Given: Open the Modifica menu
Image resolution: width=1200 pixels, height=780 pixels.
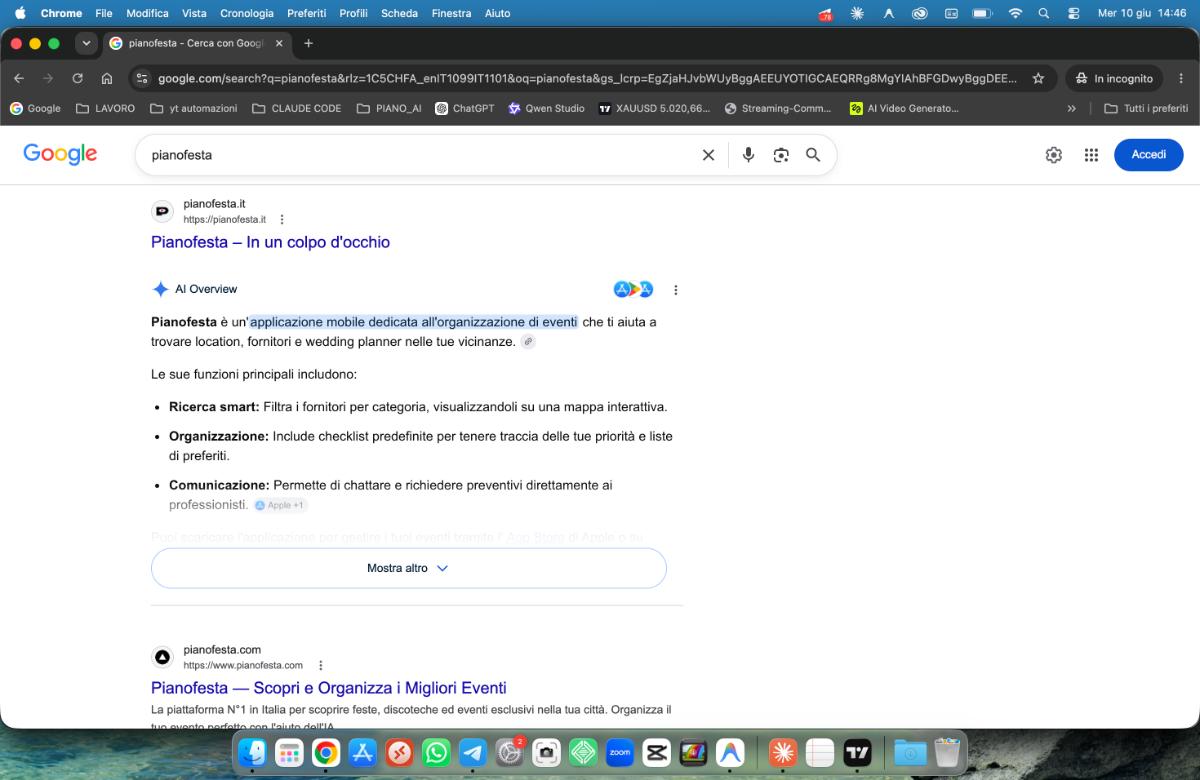Looking at the screenshot, I should [x=147, y=13].
